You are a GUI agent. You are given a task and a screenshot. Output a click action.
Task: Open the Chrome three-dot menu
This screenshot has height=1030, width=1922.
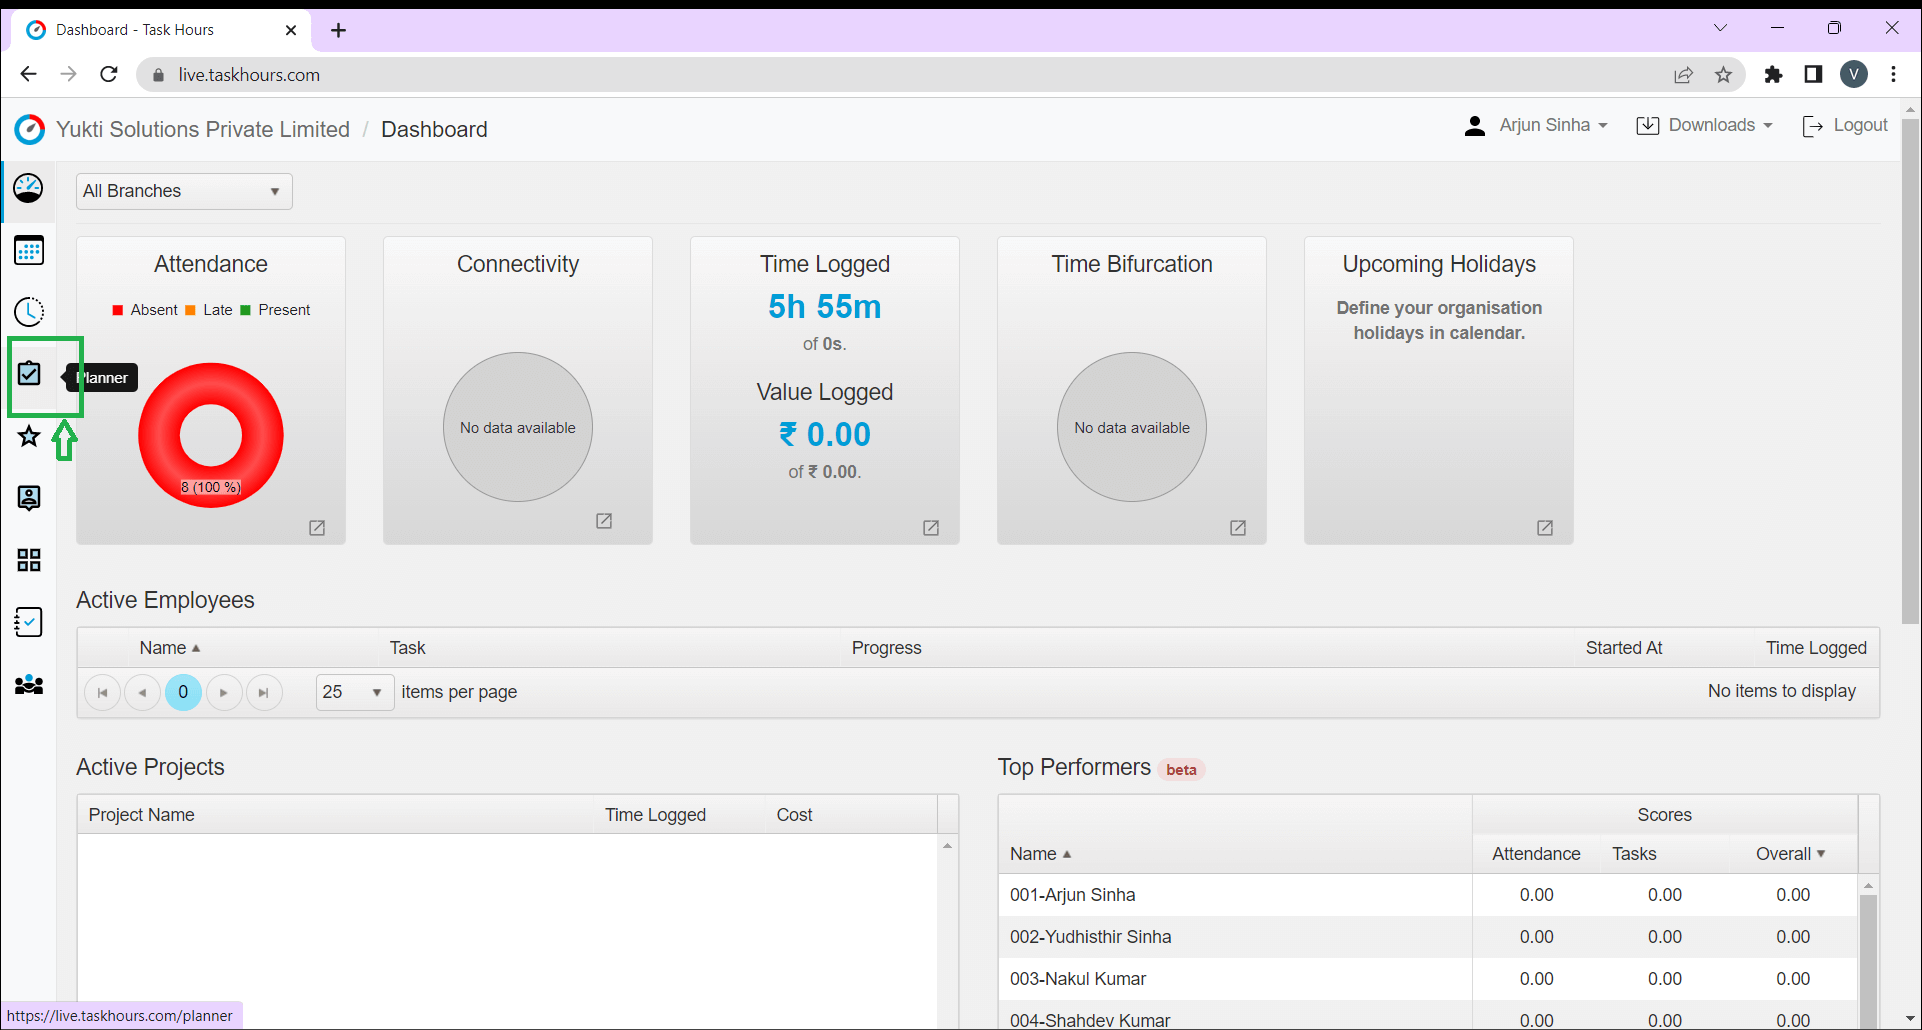(1894, 74)
